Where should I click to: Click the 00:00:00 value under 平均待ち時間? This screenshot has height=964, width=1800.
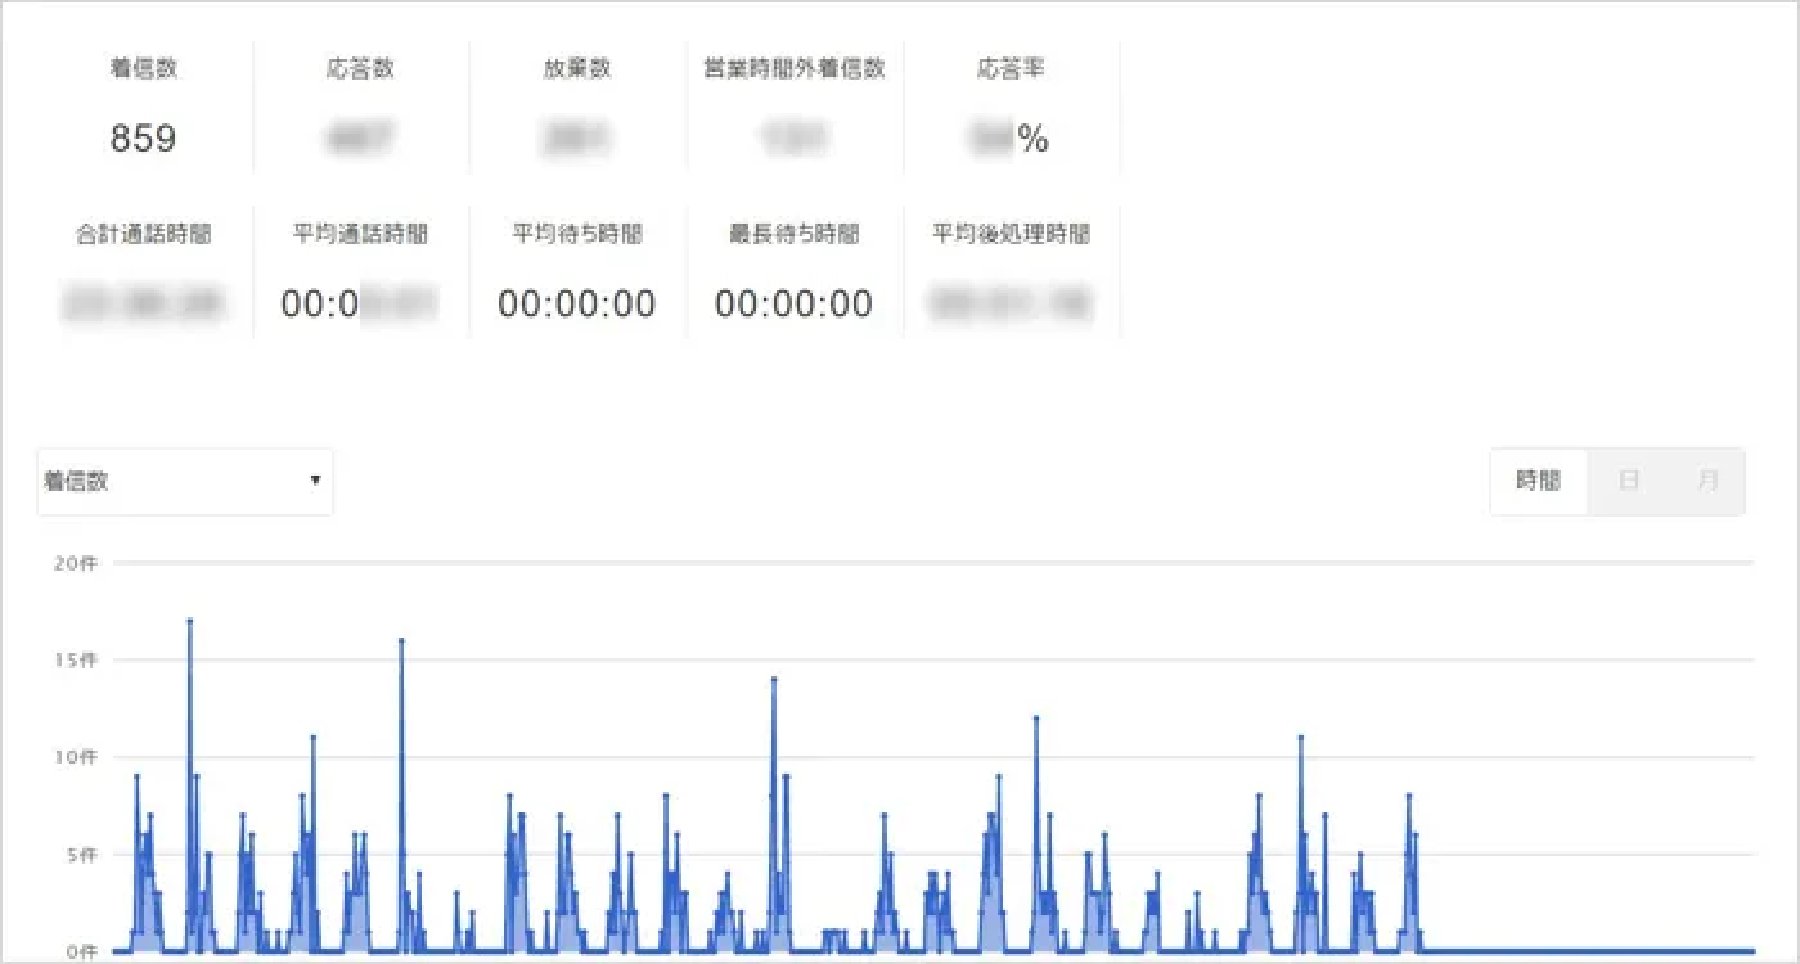577,303
